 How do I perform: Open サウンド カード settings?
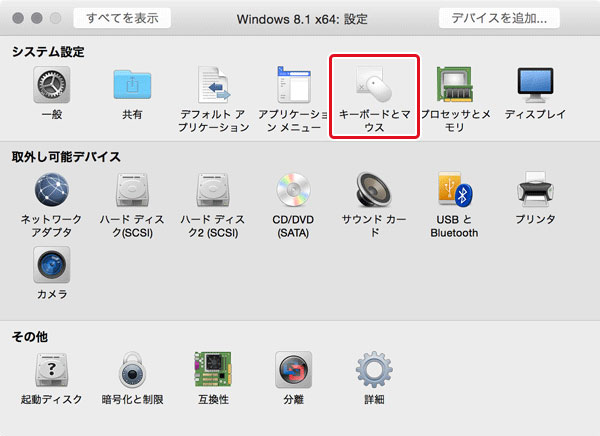click(374, 190)
